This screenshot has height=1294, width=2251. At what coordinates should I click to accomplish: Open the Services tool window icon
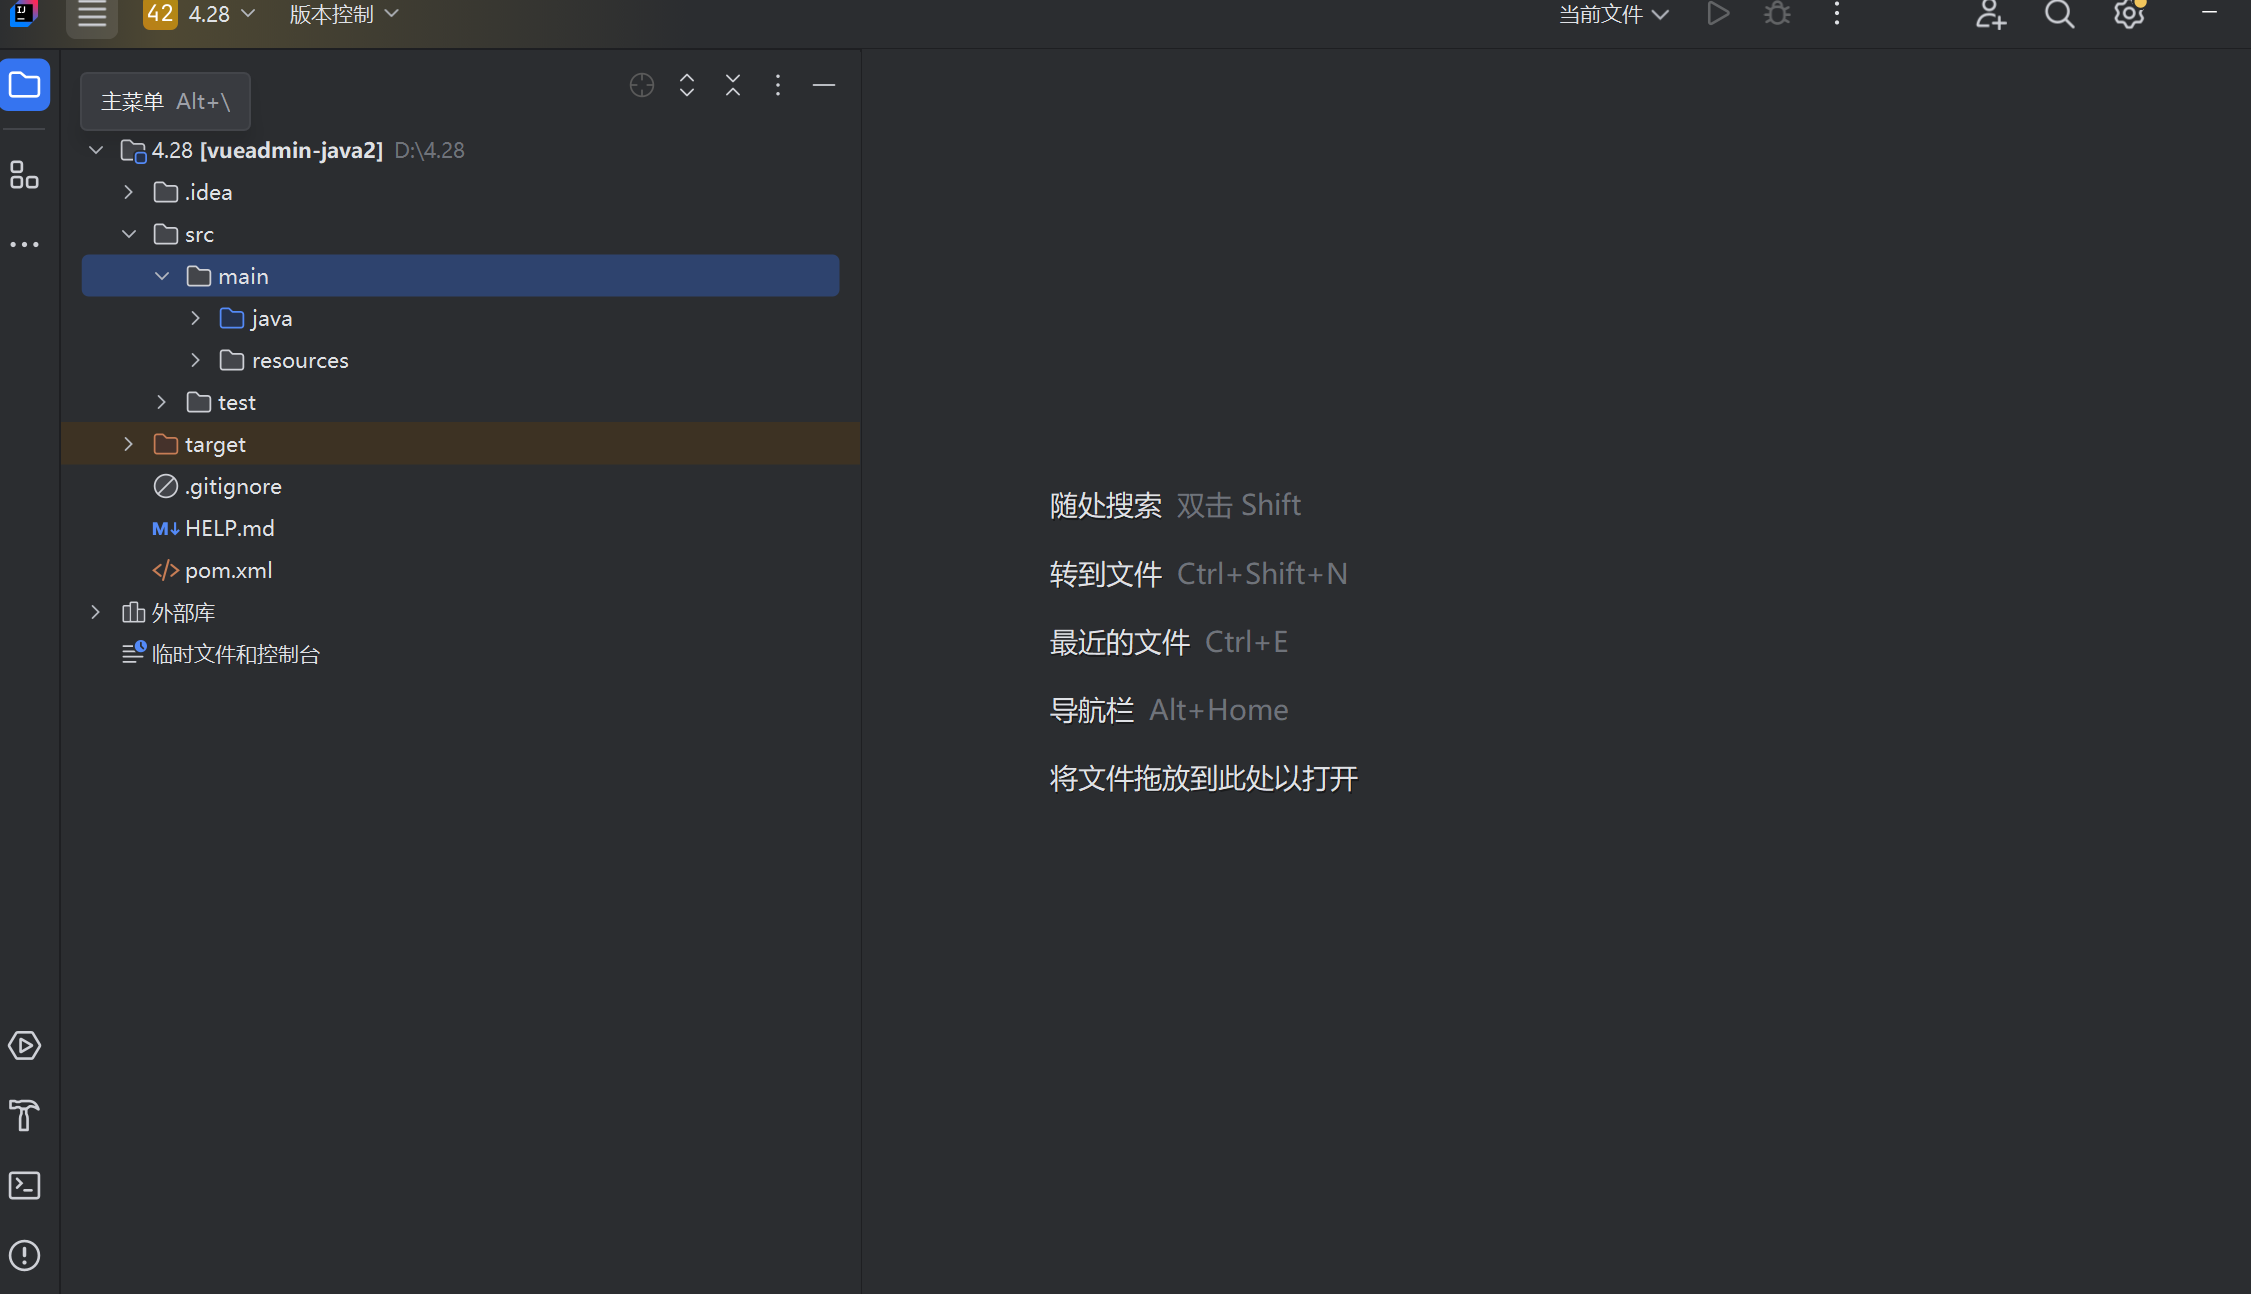pyautogui.click(x=24, y=1046)
